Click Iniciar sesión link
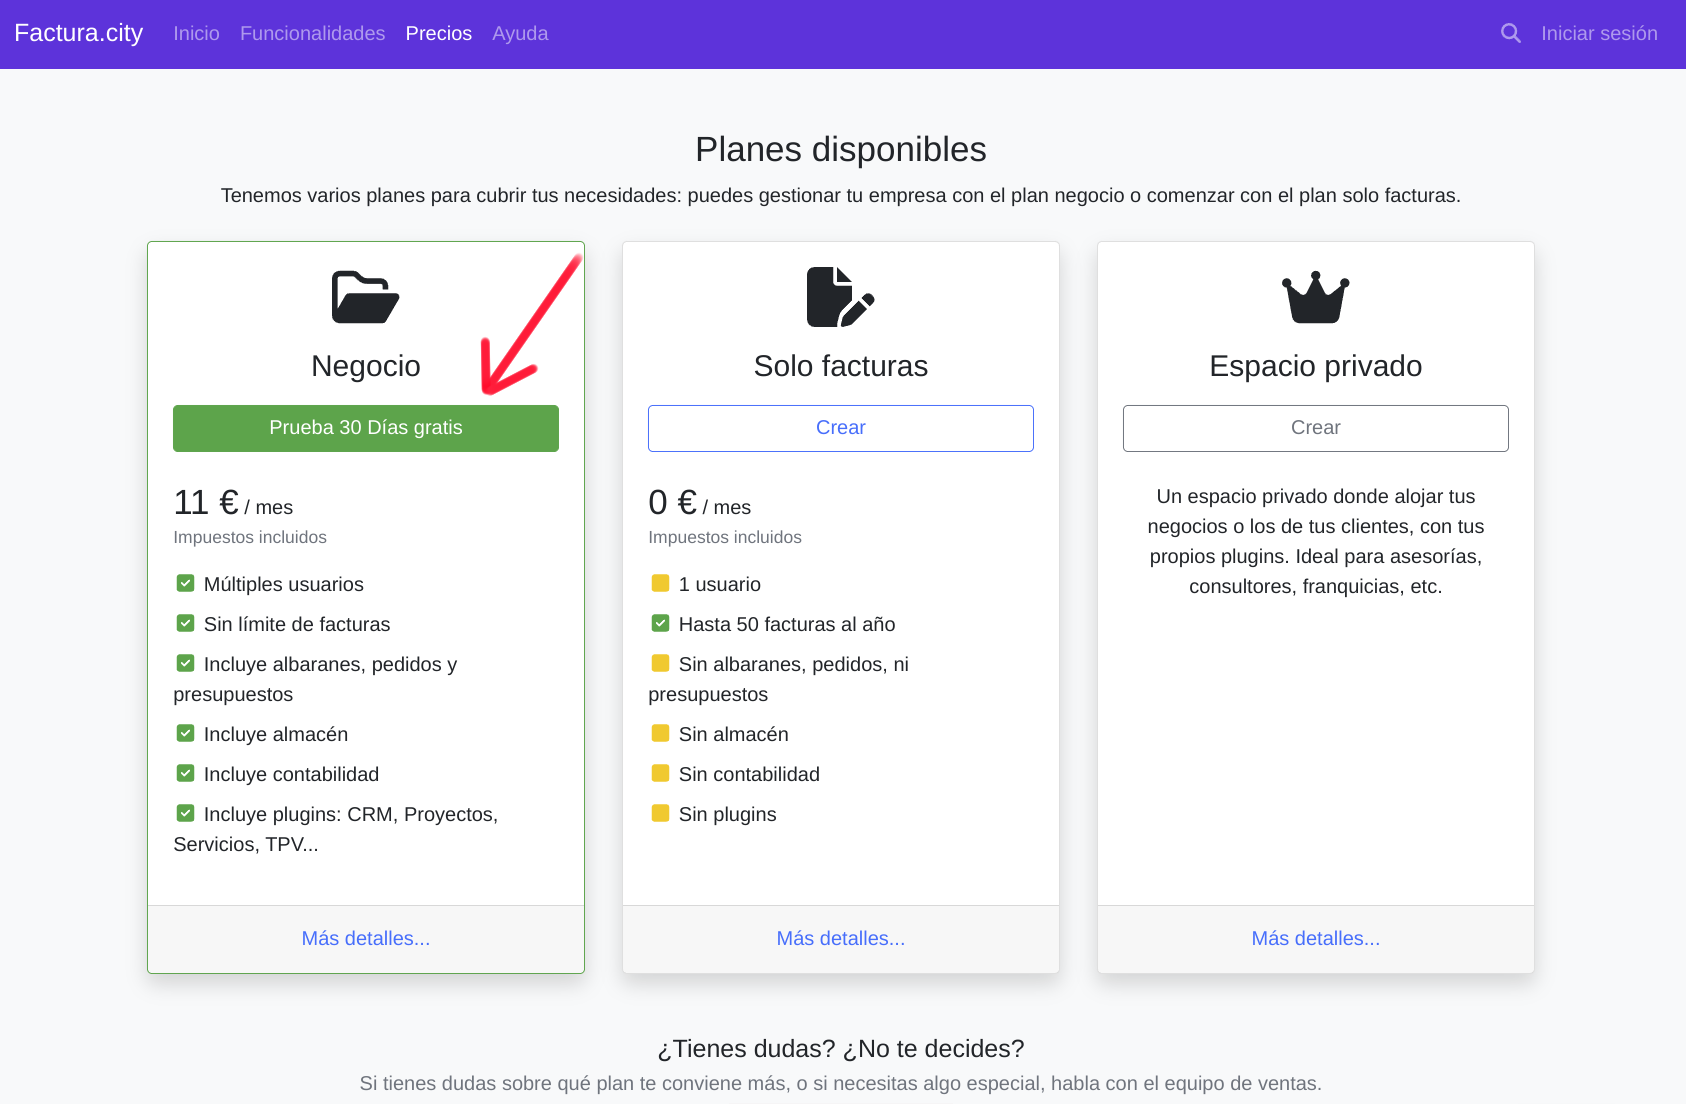Viewport: 1686px width, 1104px height. (1599, 33)
